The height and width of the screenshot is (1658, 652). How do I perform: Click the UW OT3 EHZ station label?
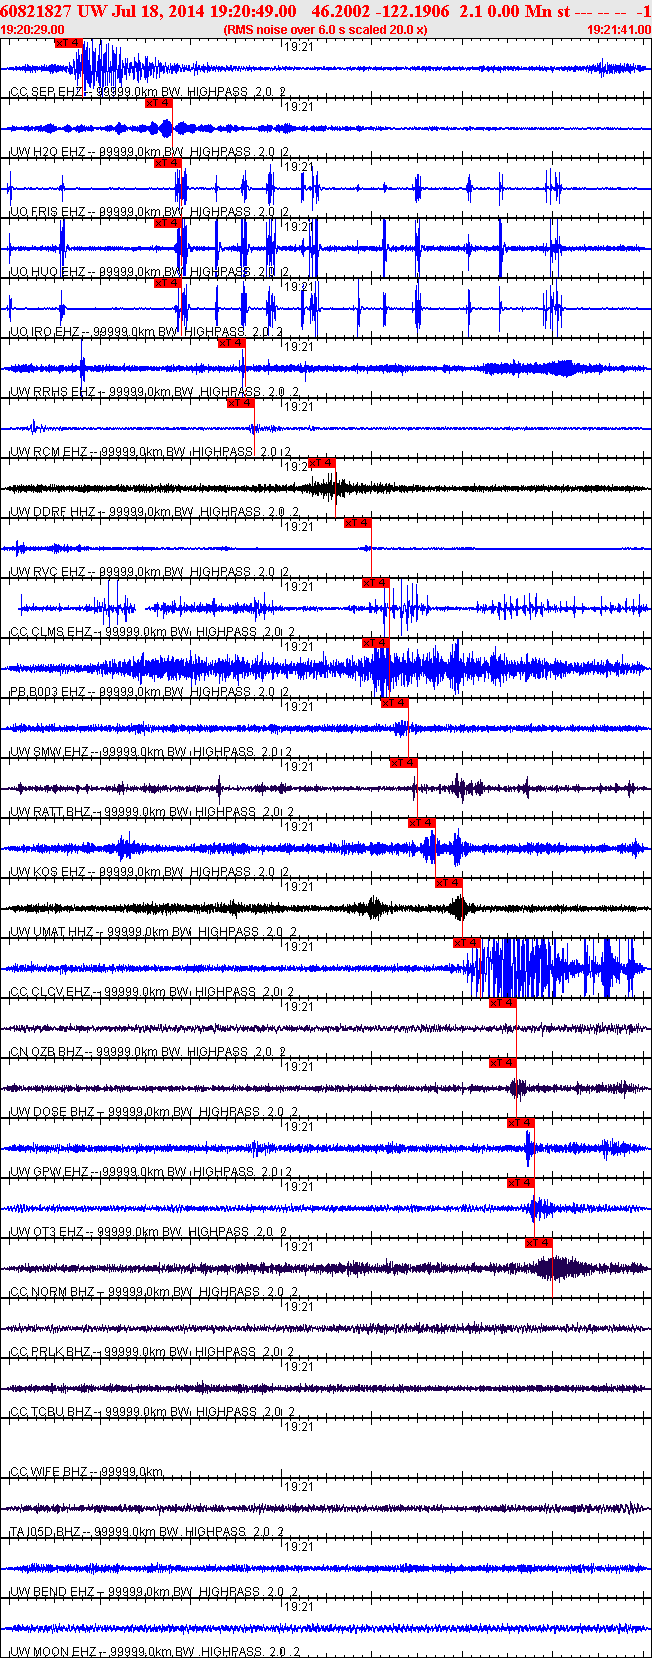tap(46, 1232)
